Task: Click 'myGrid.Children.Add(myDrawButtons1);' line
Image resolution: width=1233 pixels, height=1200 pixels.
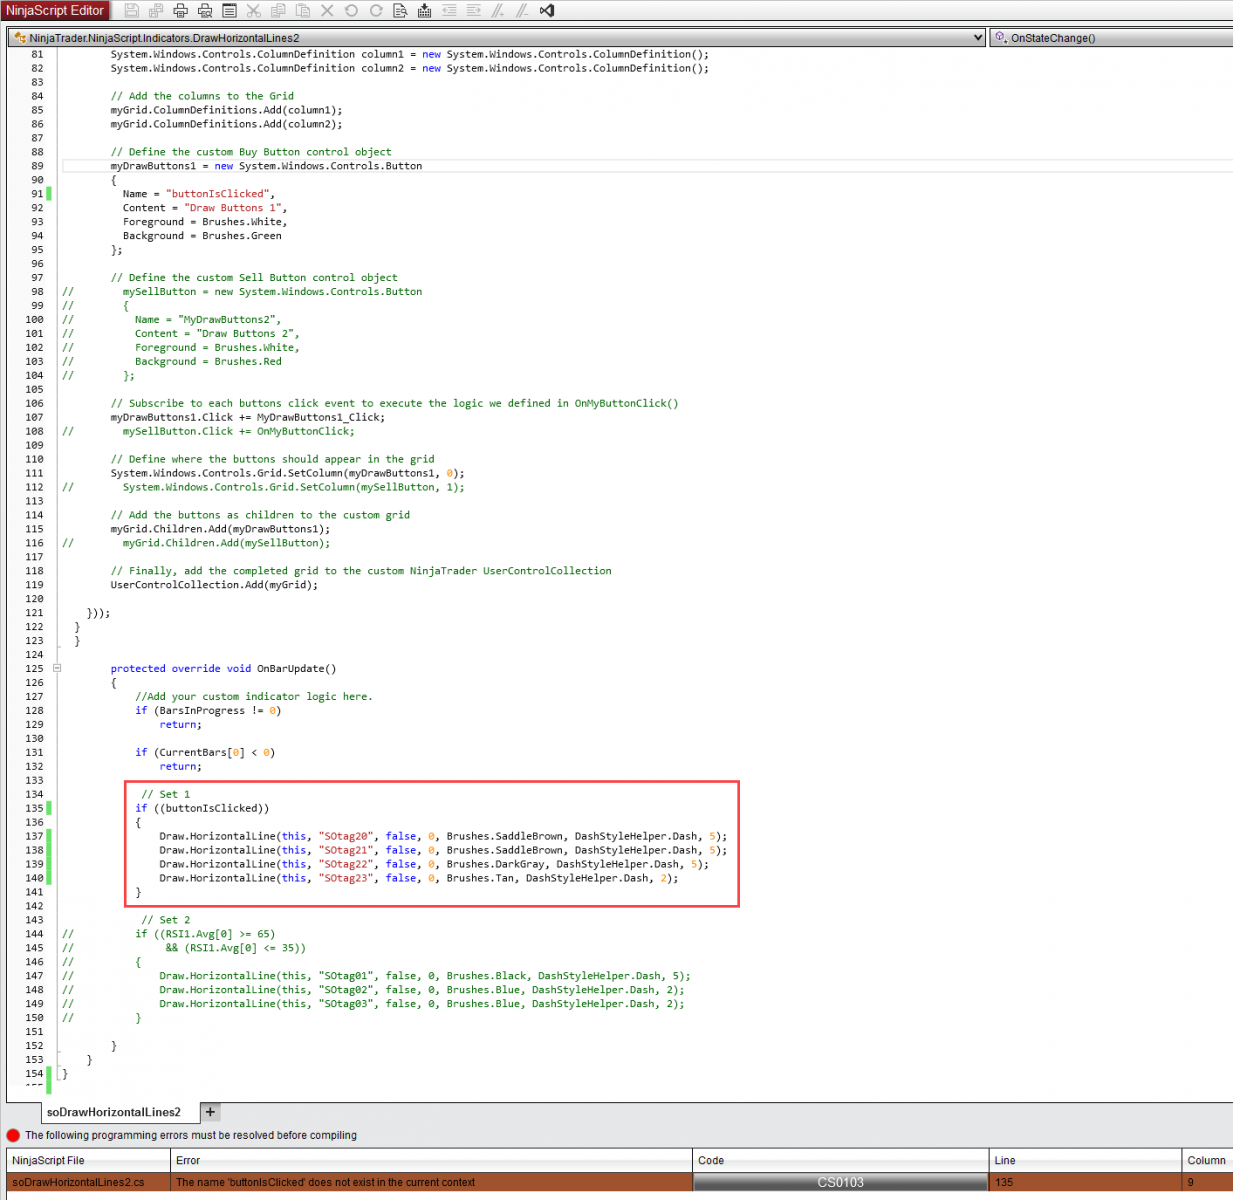Action: (x=220, y=529)
